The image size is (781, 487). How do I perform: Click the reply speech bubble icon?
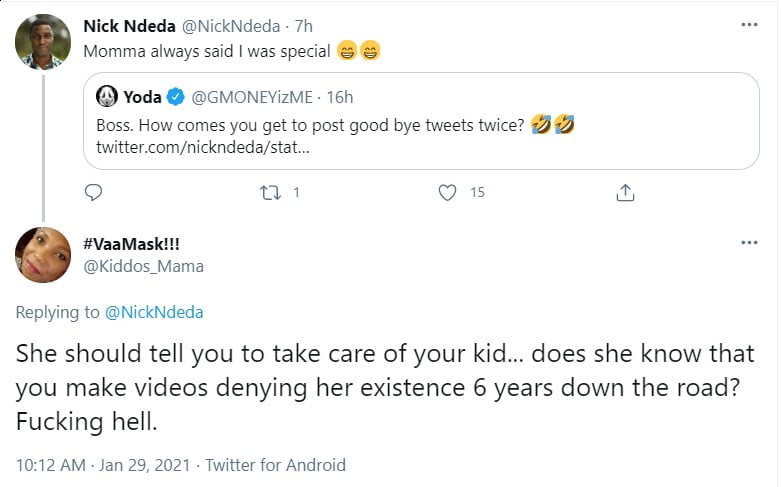93,191
